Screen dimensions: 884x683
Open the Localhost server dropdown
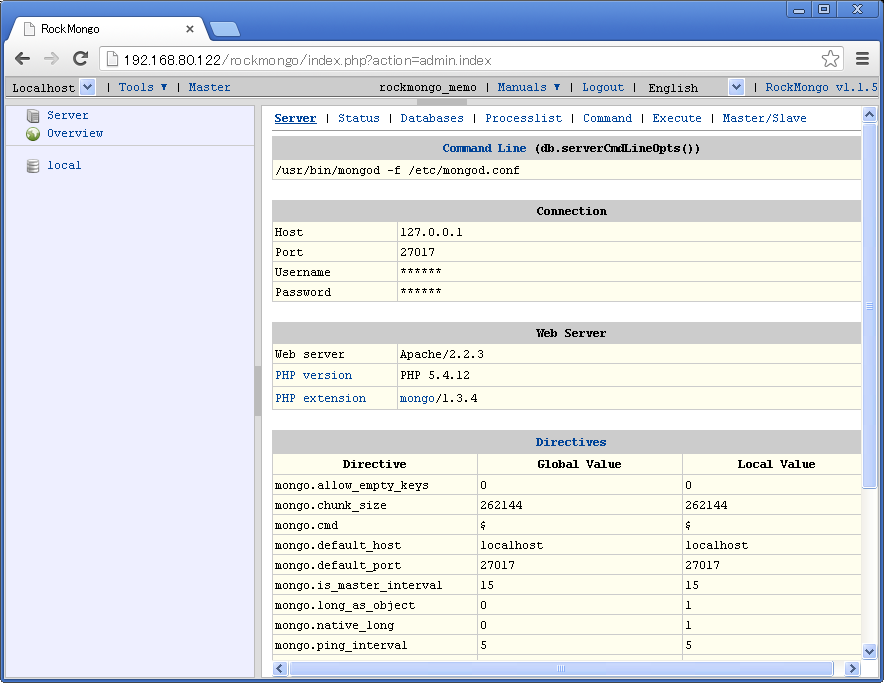(x=87, y=88)
